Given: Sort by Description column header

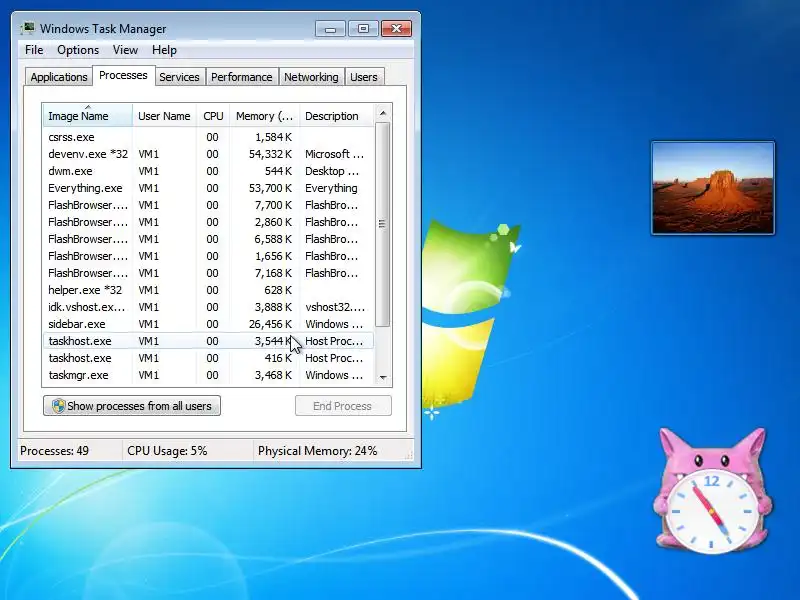Looking at the screenshot, I should point(336,116).
